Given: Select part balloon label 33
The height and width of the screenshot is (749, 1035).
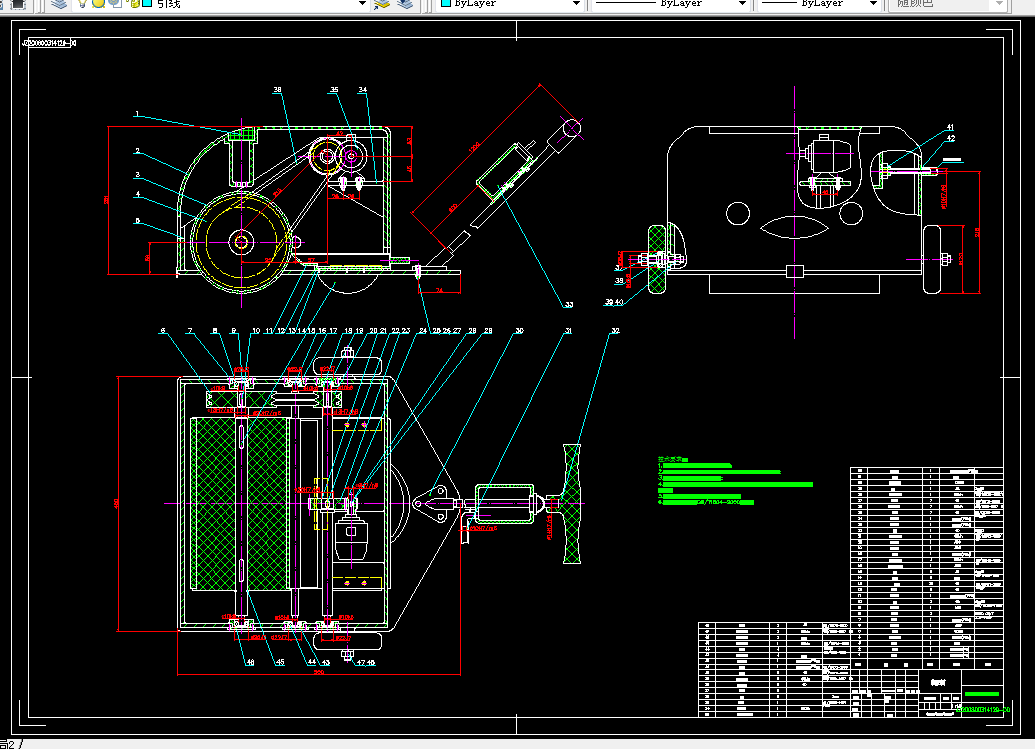Looking at the screenshot, I should (x=568, y=304).
